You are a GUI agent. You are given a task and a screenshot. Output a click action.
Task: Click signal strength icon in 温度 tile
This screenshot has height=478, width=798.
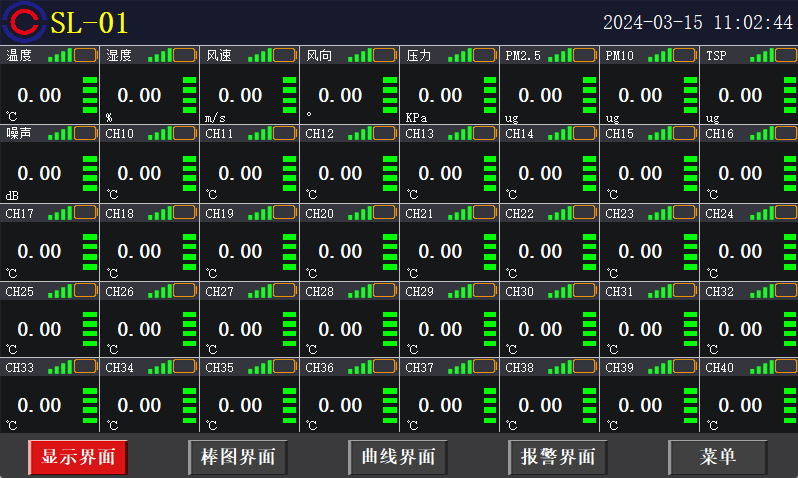point(60,55)
